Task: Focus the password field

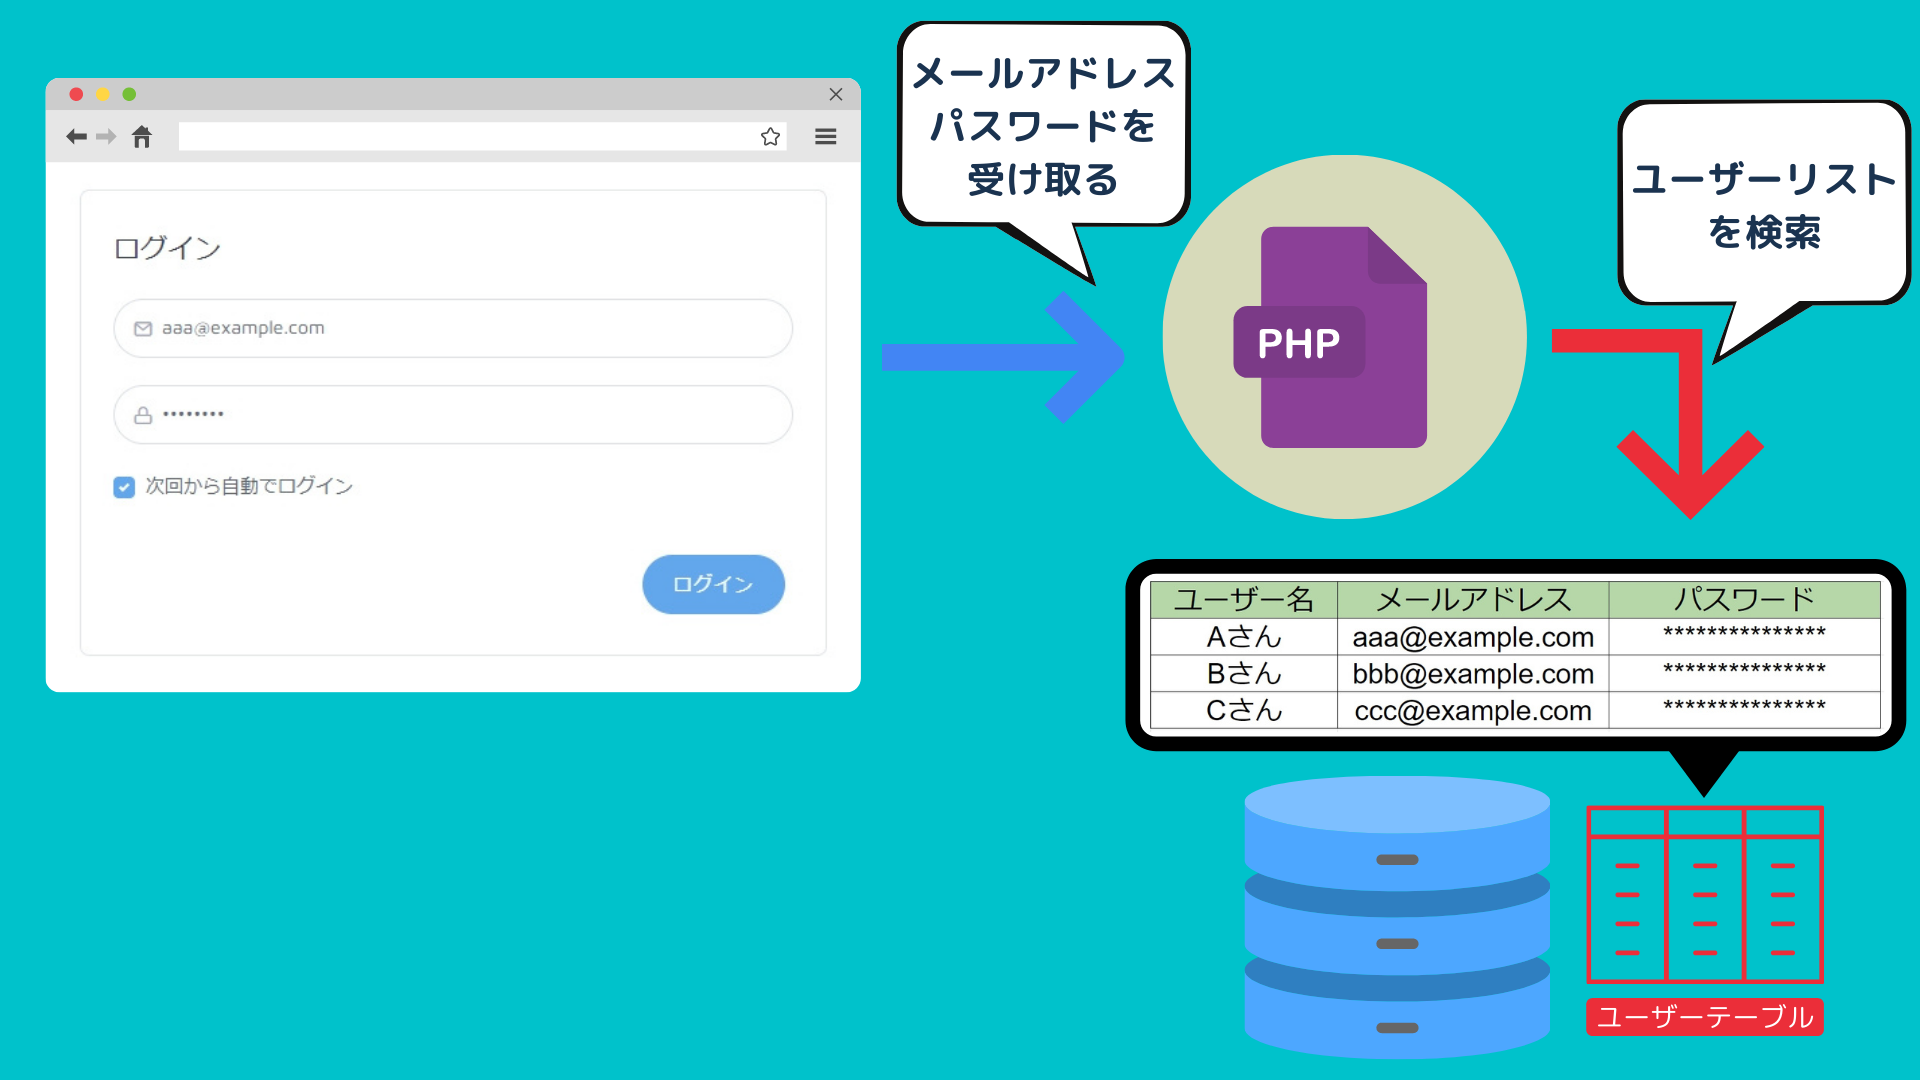Action: click(453, 415)
